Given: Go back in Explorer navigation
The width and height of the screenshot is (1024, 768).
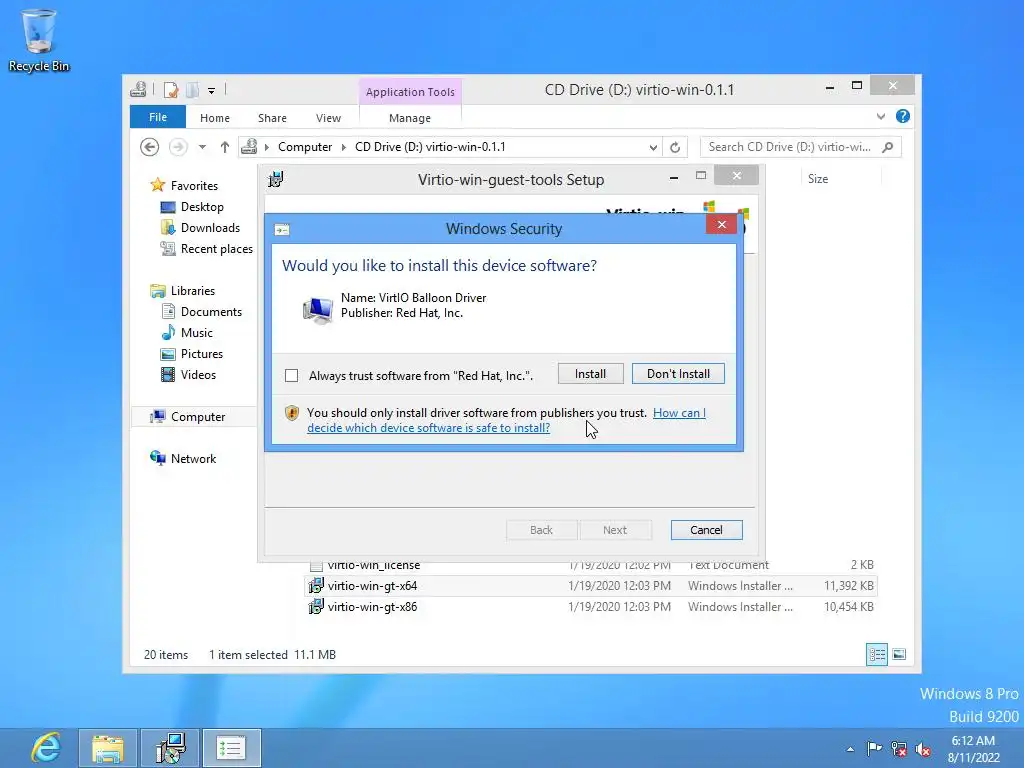Looking at the screenshot, I should [x=150, y=147].
